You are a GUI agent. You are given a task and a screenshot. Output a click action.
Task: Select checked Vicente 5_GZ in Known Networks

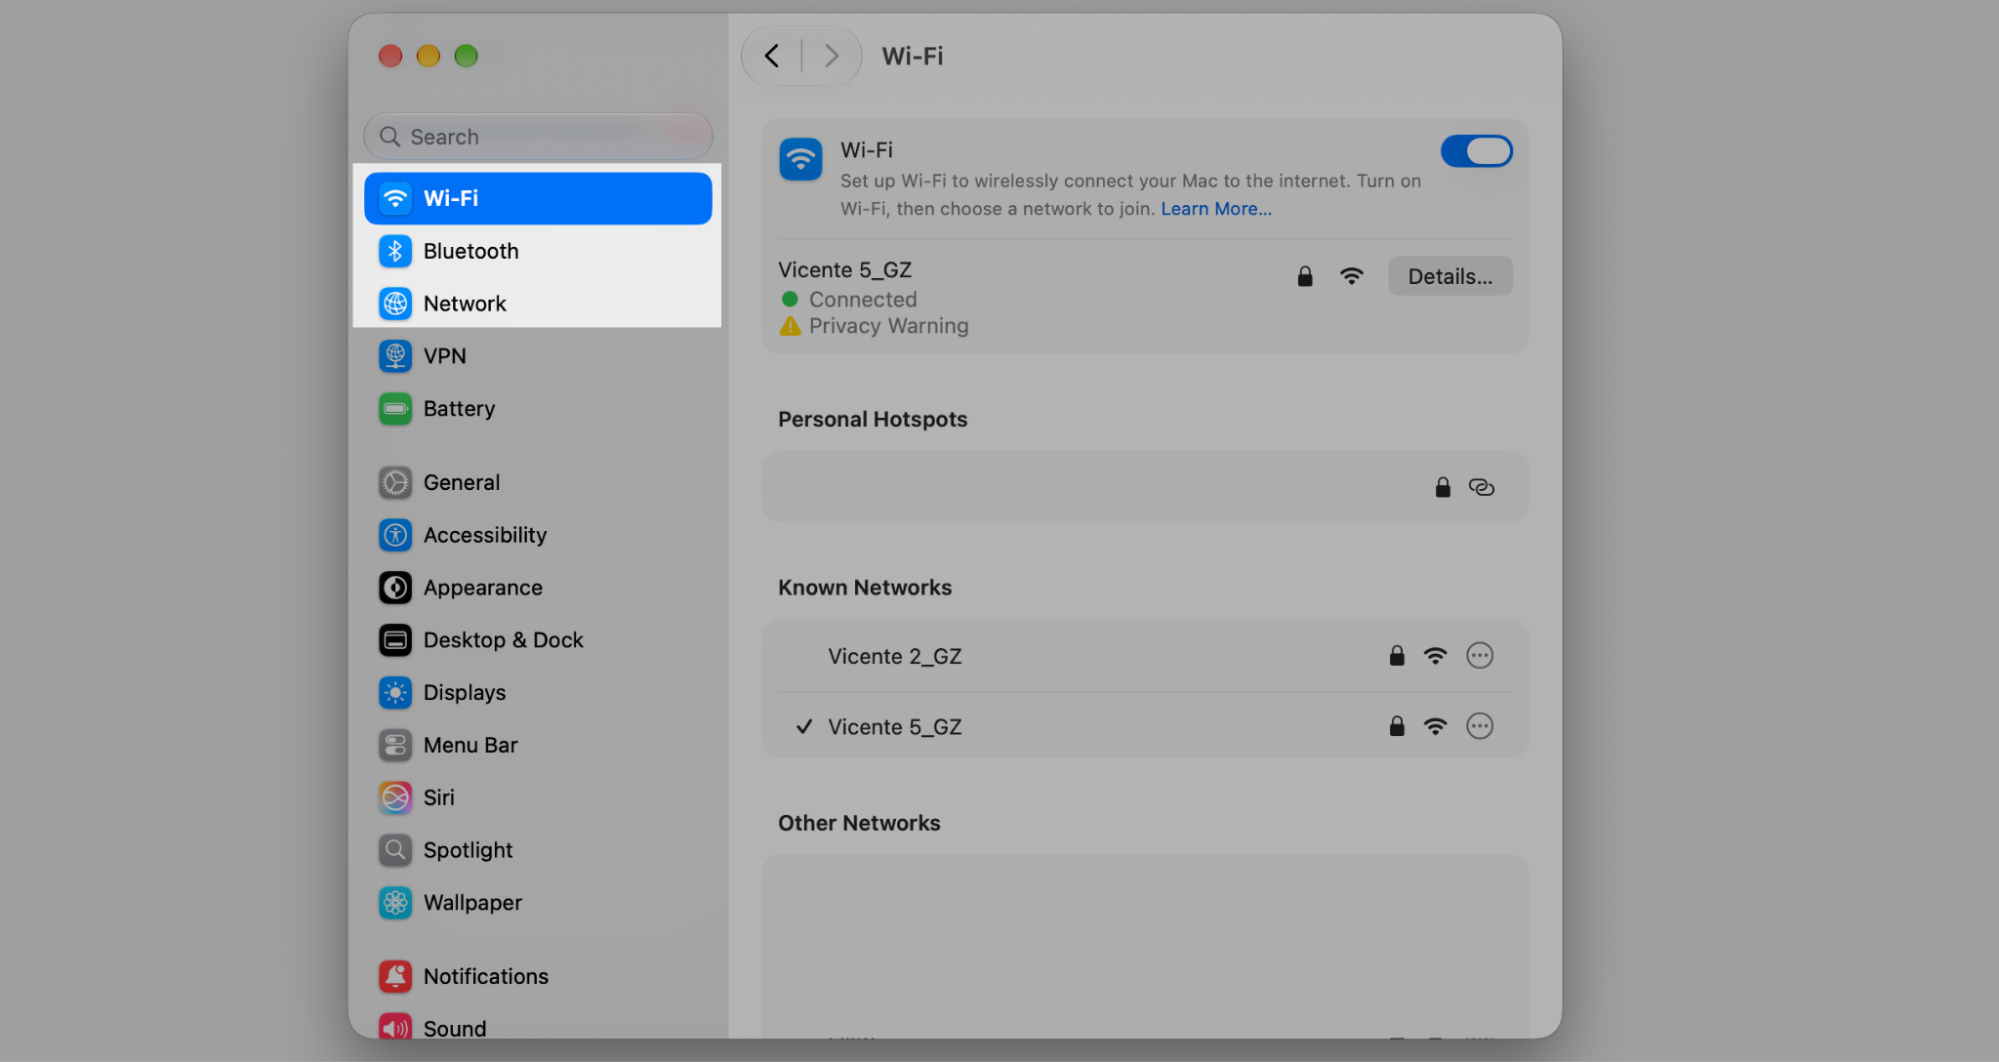coord(1145,726)
